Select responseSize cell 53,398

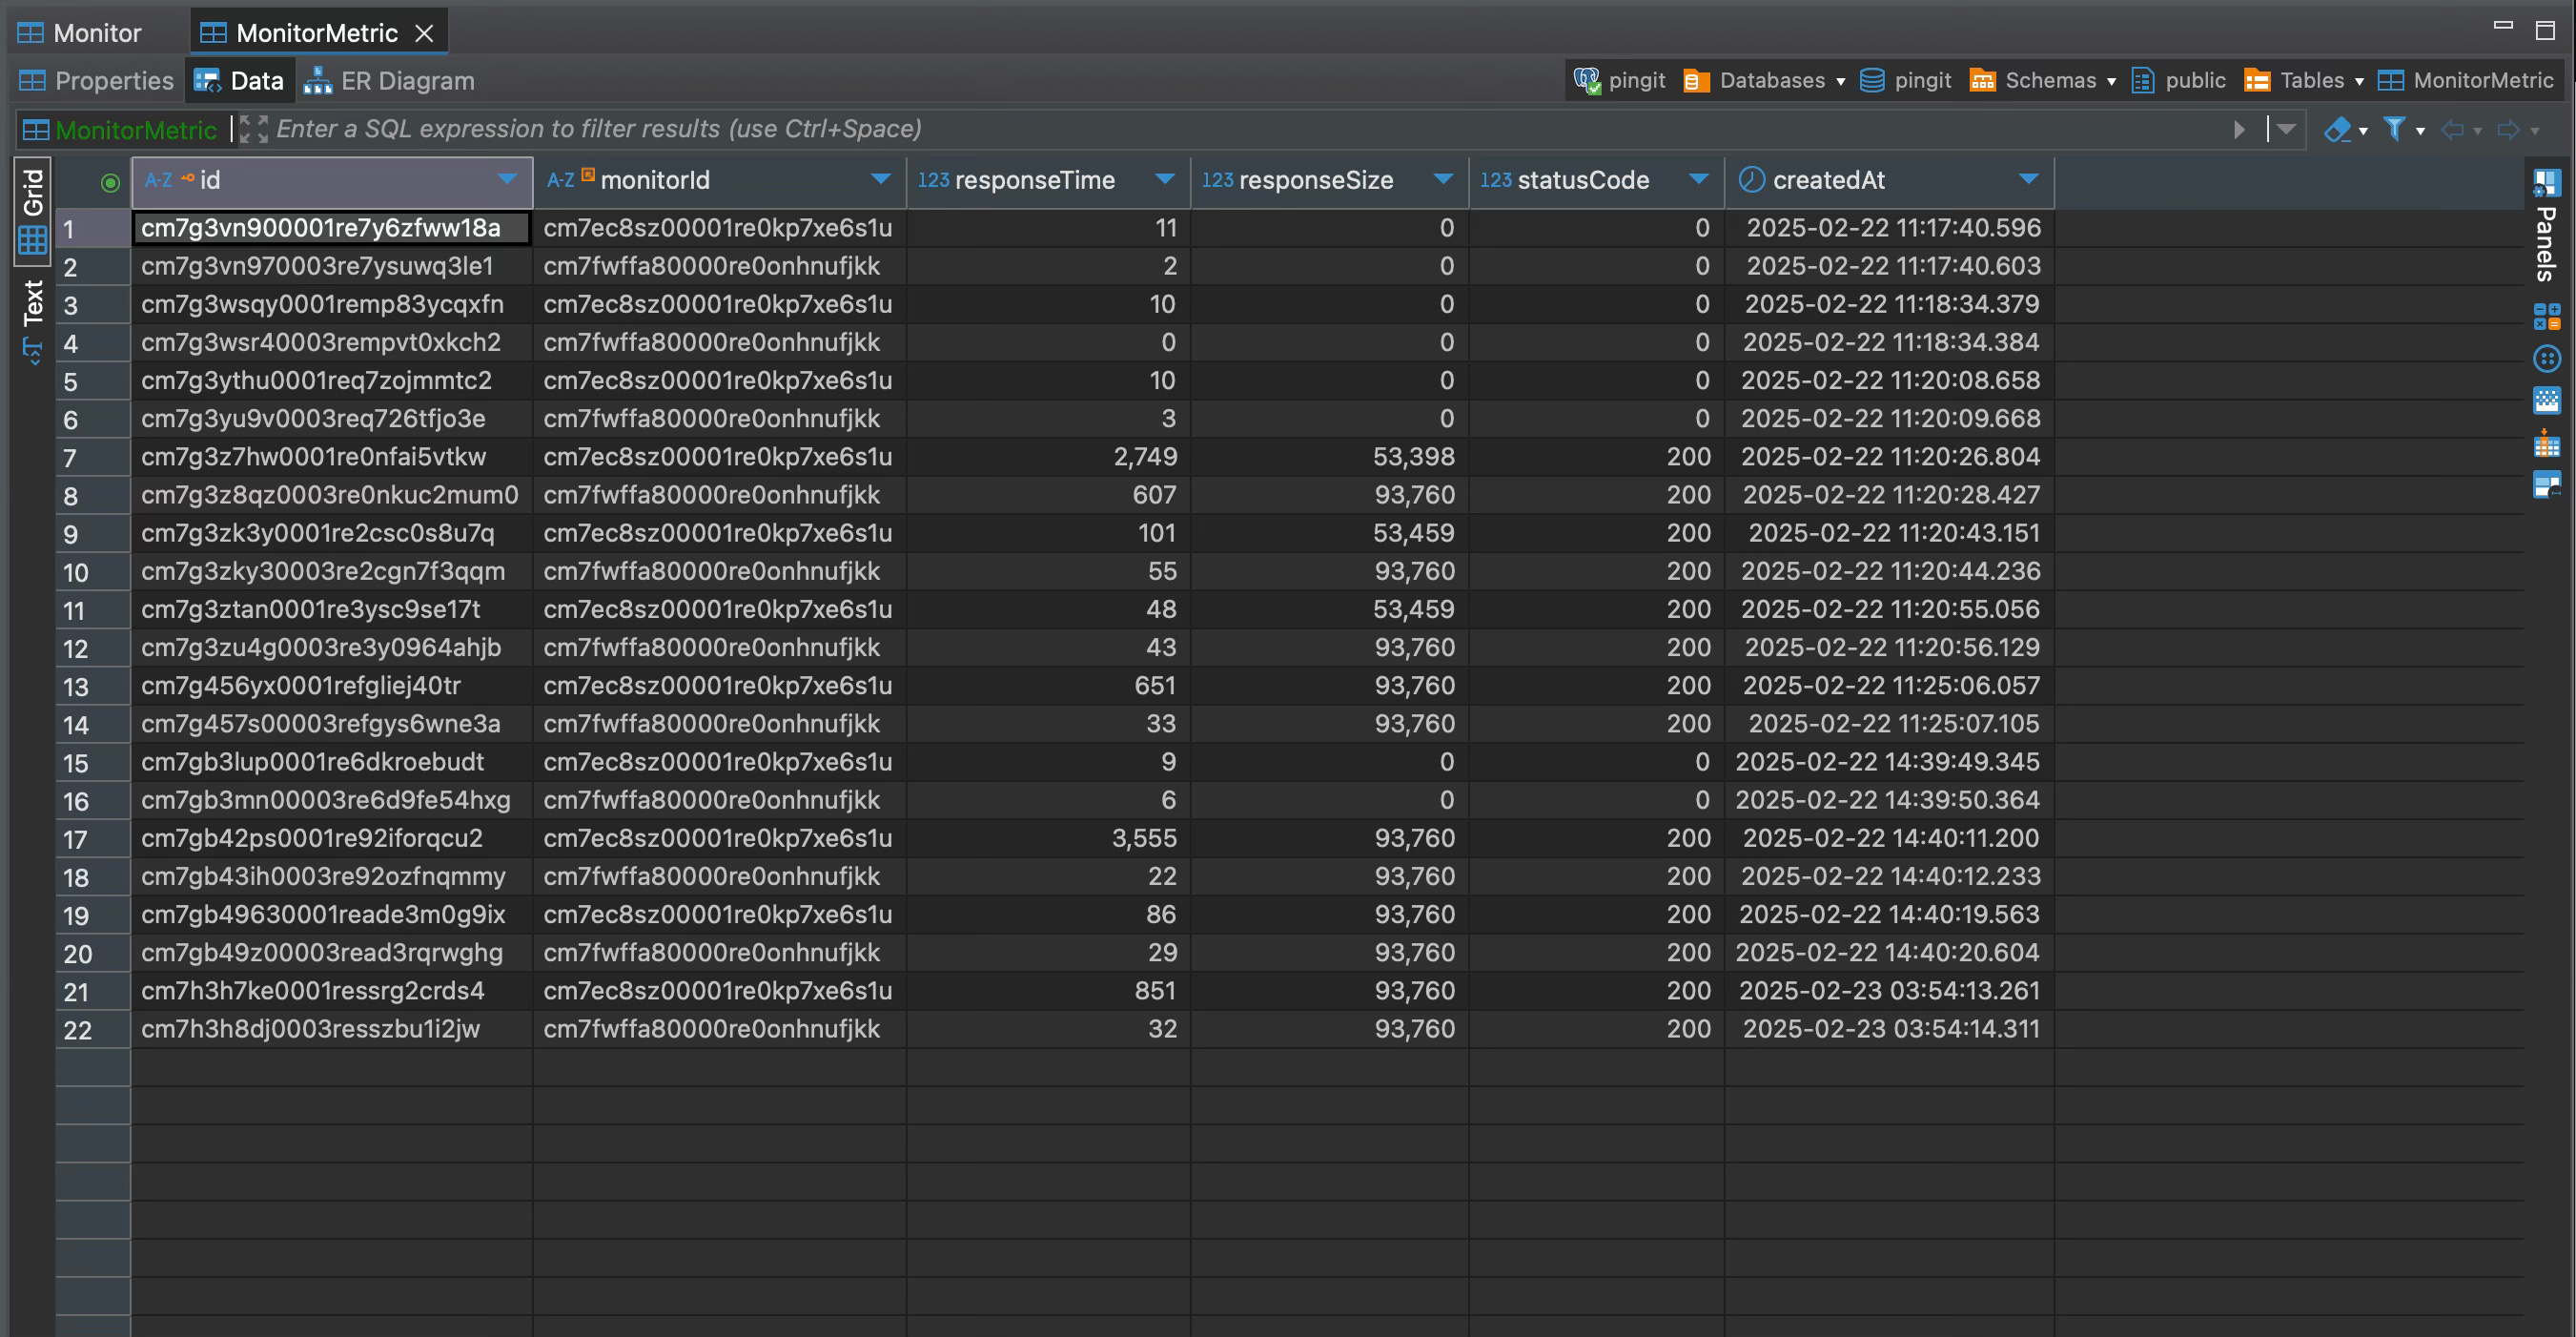click(1329, 458)
